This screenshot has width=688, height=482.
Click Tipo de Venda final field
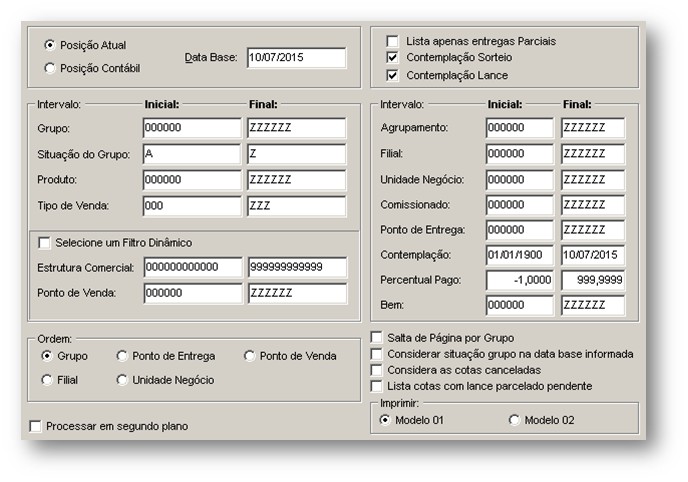pos(297,206)
